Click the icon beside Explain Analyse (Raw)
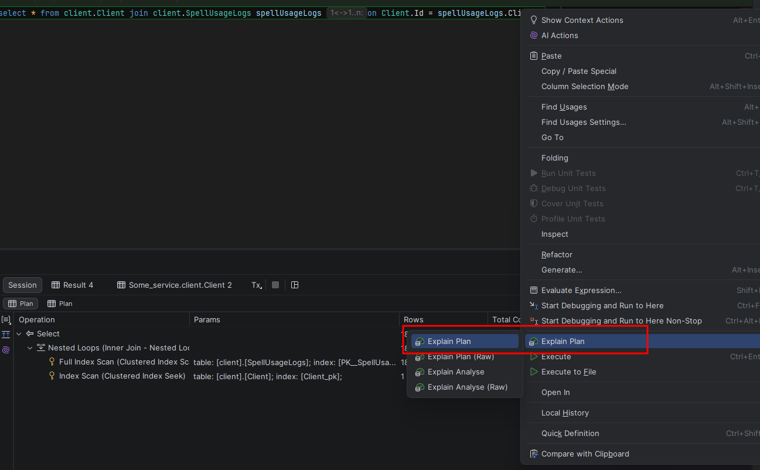The image size is (760, 470). pos(420,387)
